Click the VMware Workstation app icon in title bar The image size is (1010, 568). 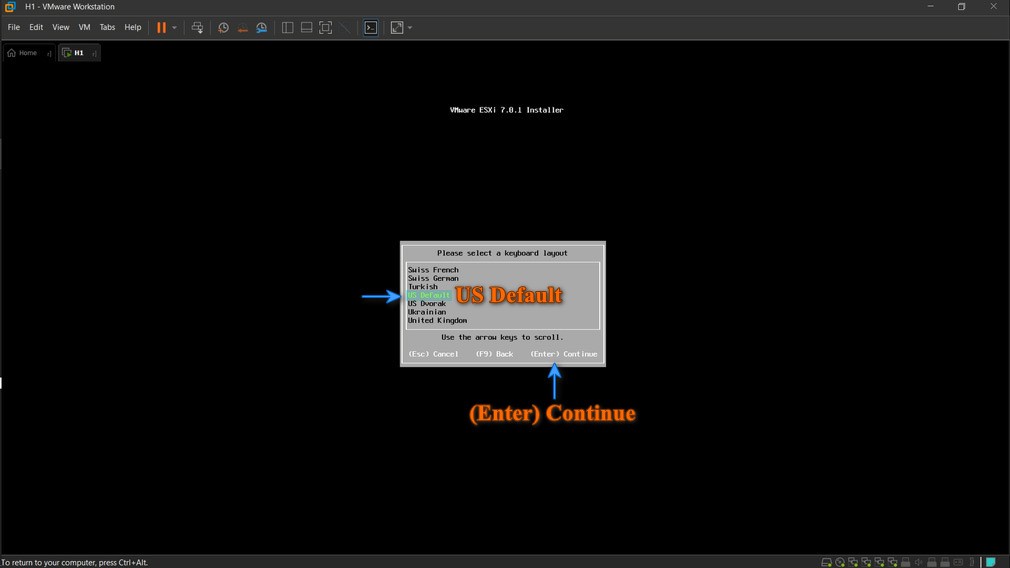click(x=10, y=6)
